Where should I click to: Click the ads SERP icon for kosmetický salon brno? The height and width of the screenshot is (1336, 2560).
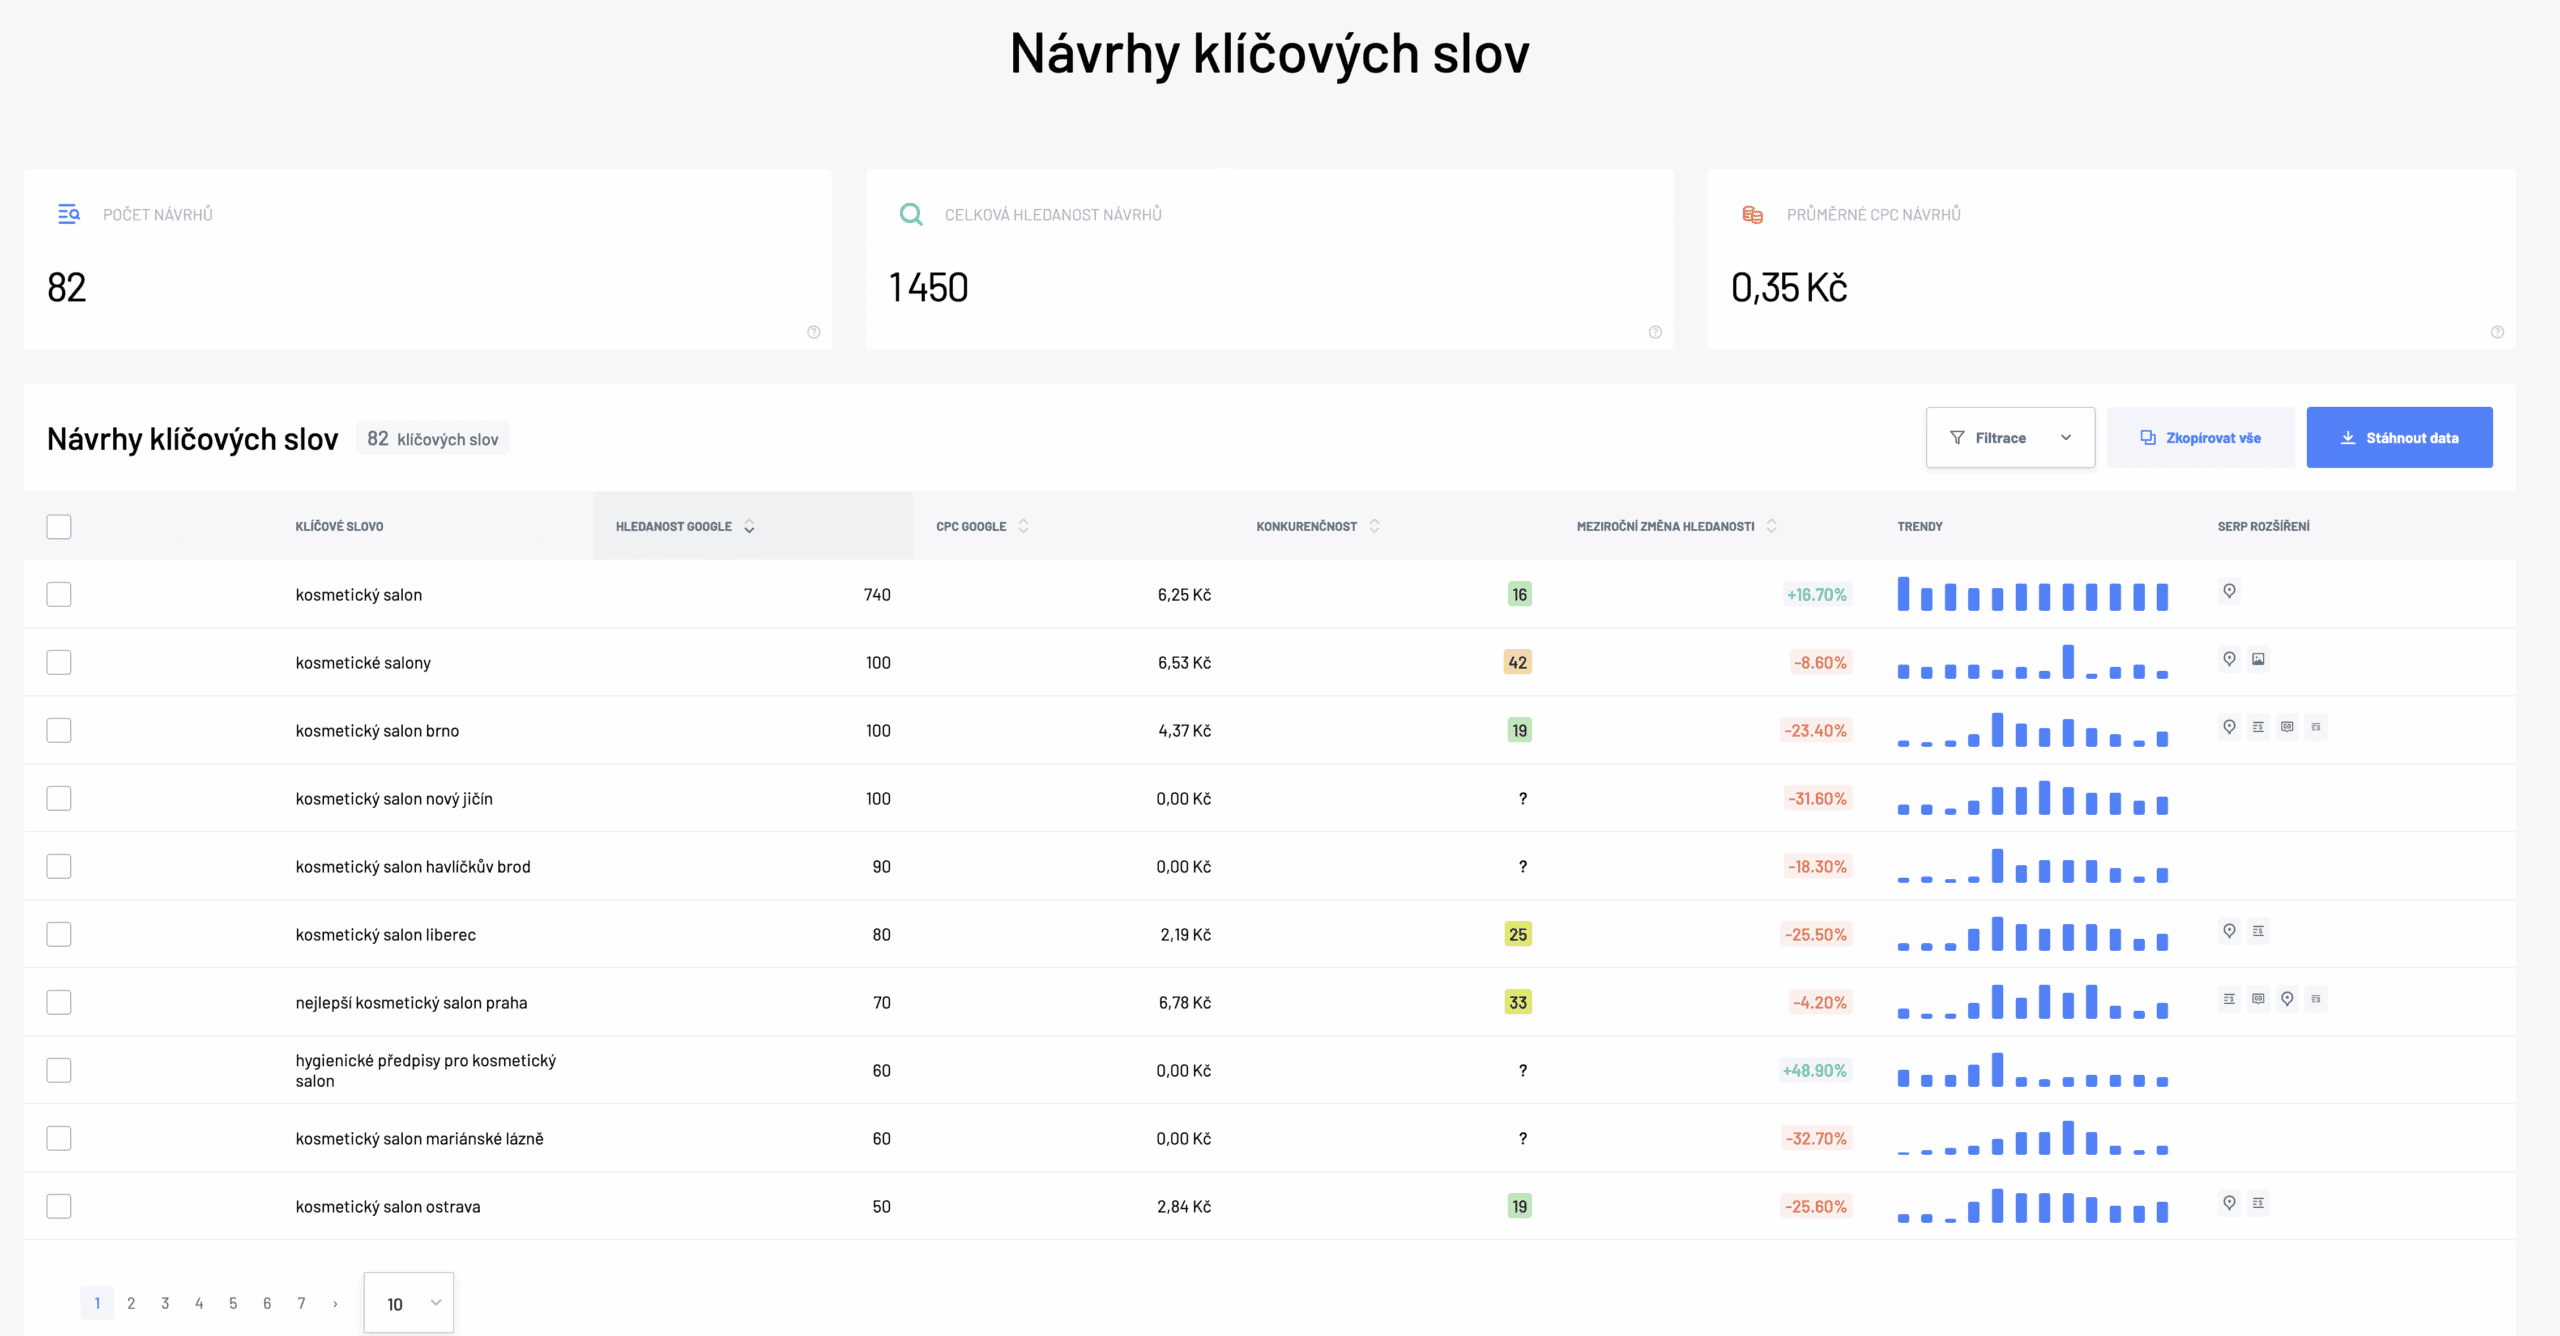point(2258,727)
